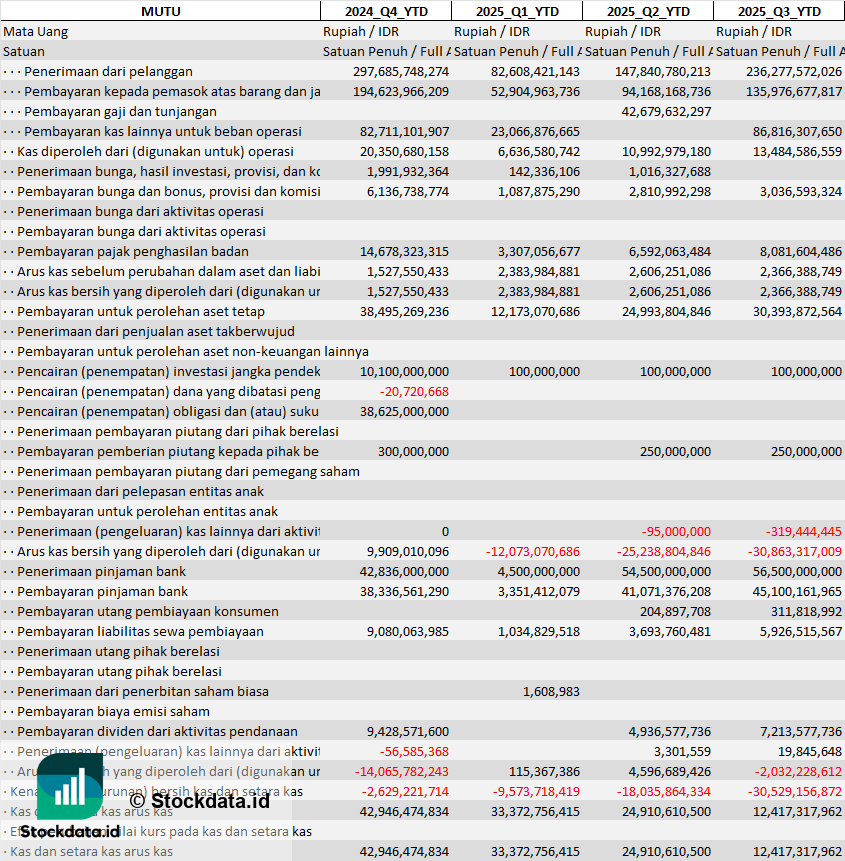The image size is (845, 861).
Task: Select the red -20,720,668 cell
Action: (414, 391)
